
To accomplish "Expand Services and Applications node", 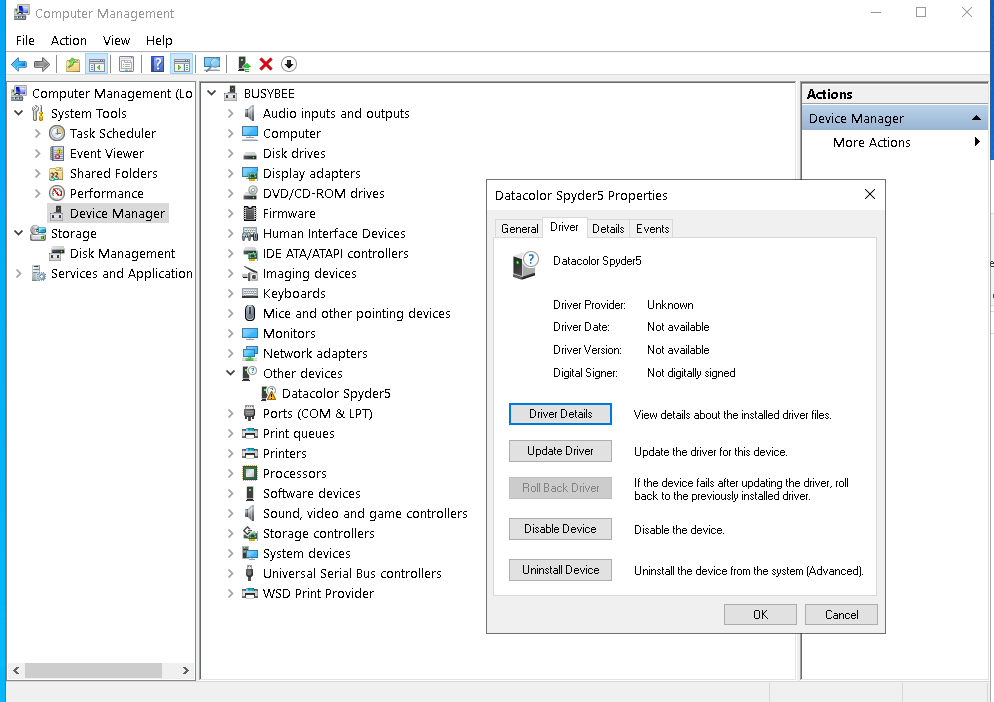I will (x=18, y=273).
